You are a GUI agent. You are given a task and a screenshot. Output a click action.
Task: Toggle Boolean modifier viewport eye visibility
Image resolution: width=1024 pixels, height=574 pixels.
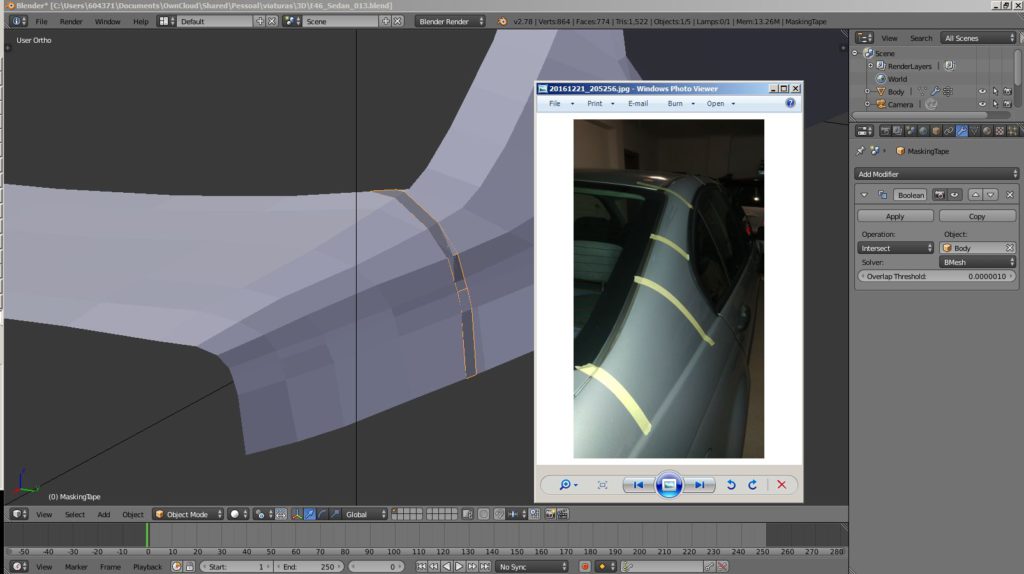point(954,195)
